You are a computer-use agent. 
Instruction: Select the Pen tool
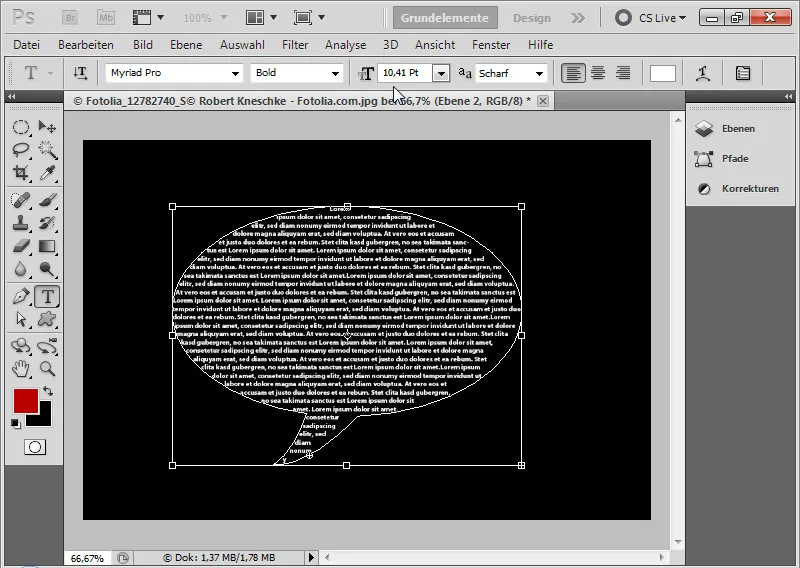(21, 297)
